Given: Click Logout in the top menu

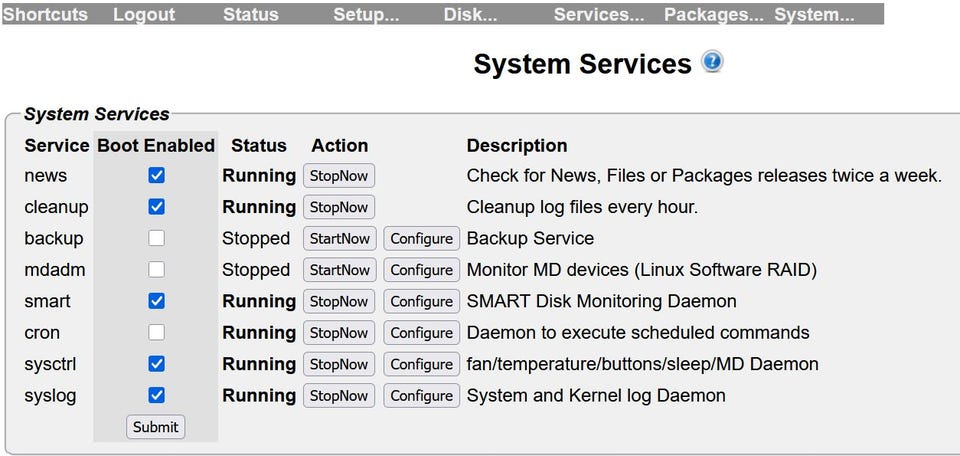Looking at the screenshot, I should 144,15.
